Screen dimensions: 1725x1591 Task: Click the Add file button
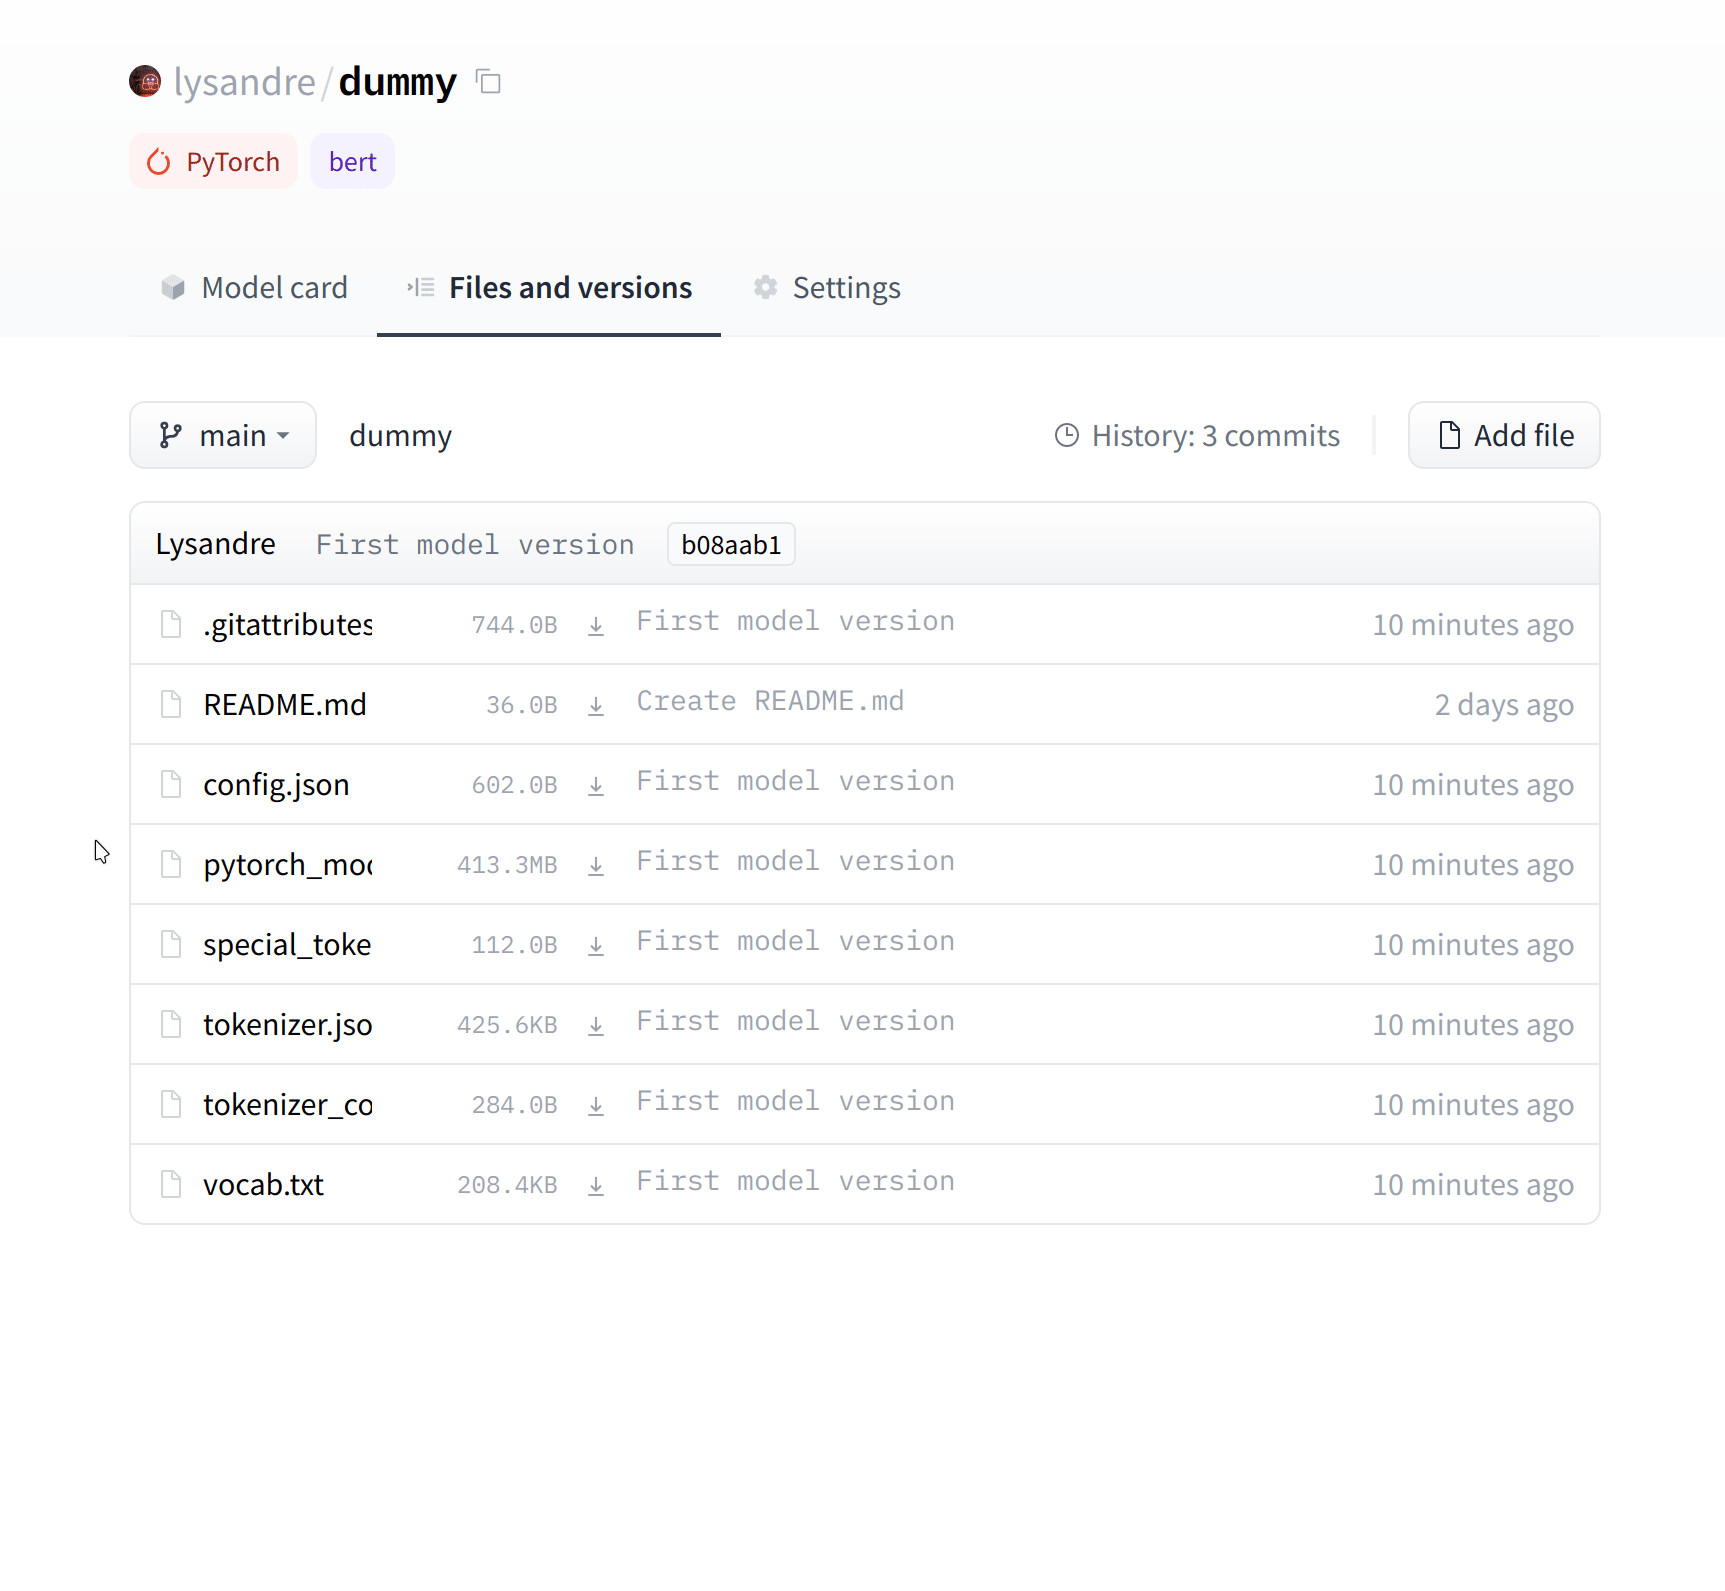pyautogui.click(x=1504, y=436)
